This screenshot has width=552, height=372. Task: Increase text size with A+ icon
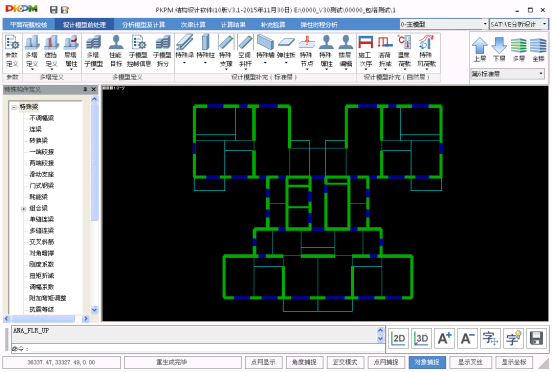(444, 339)
